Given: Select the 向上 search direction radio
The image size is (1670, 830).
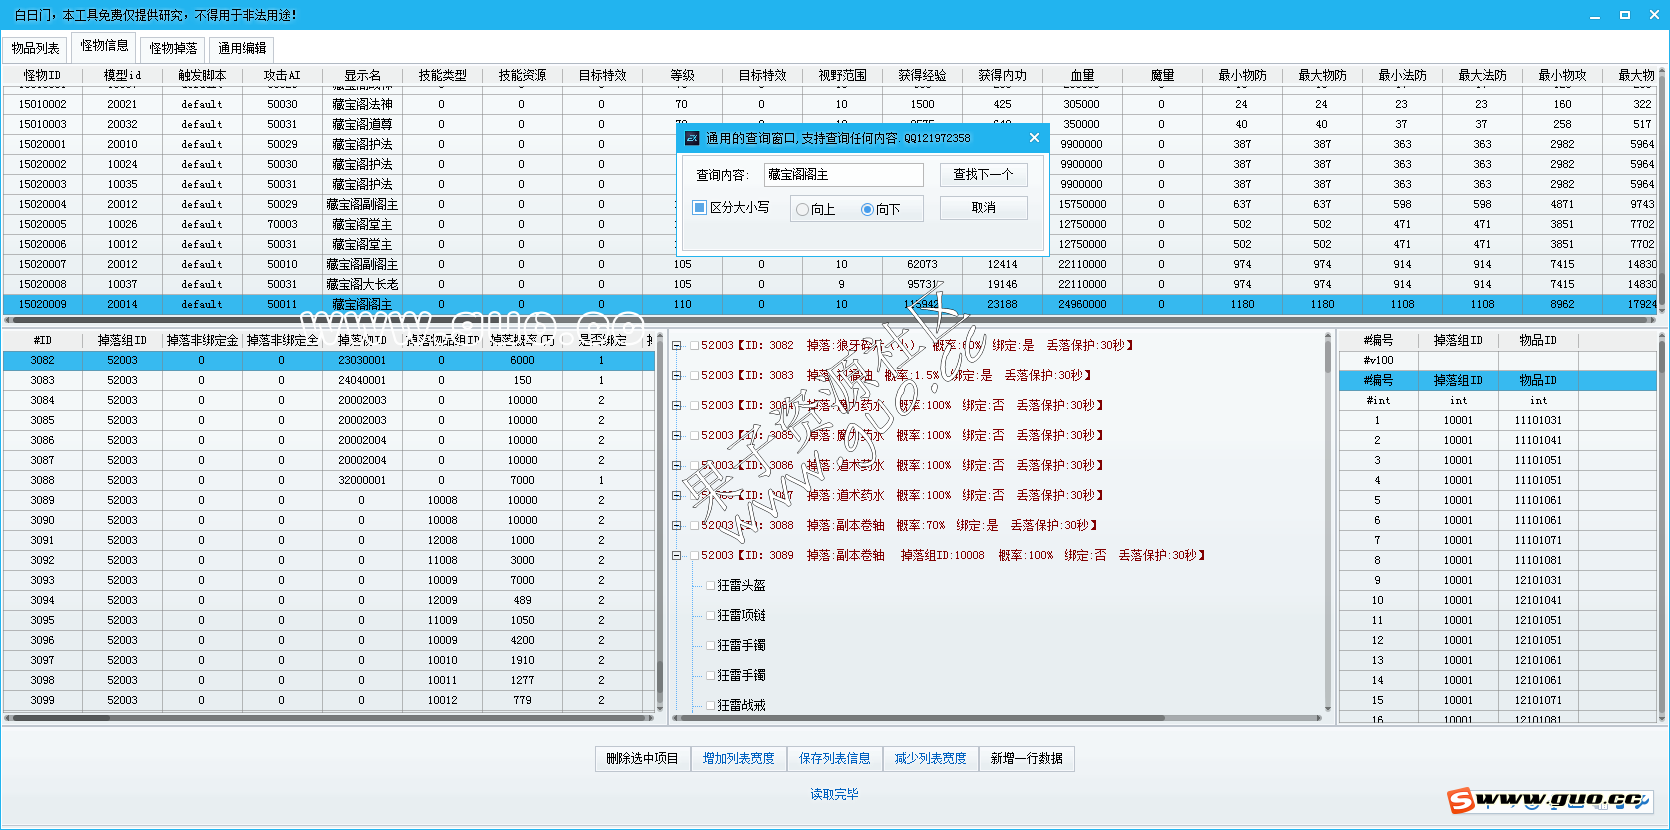Looking at the screenshot, I should pyautogui.click(x=802, y=209).
